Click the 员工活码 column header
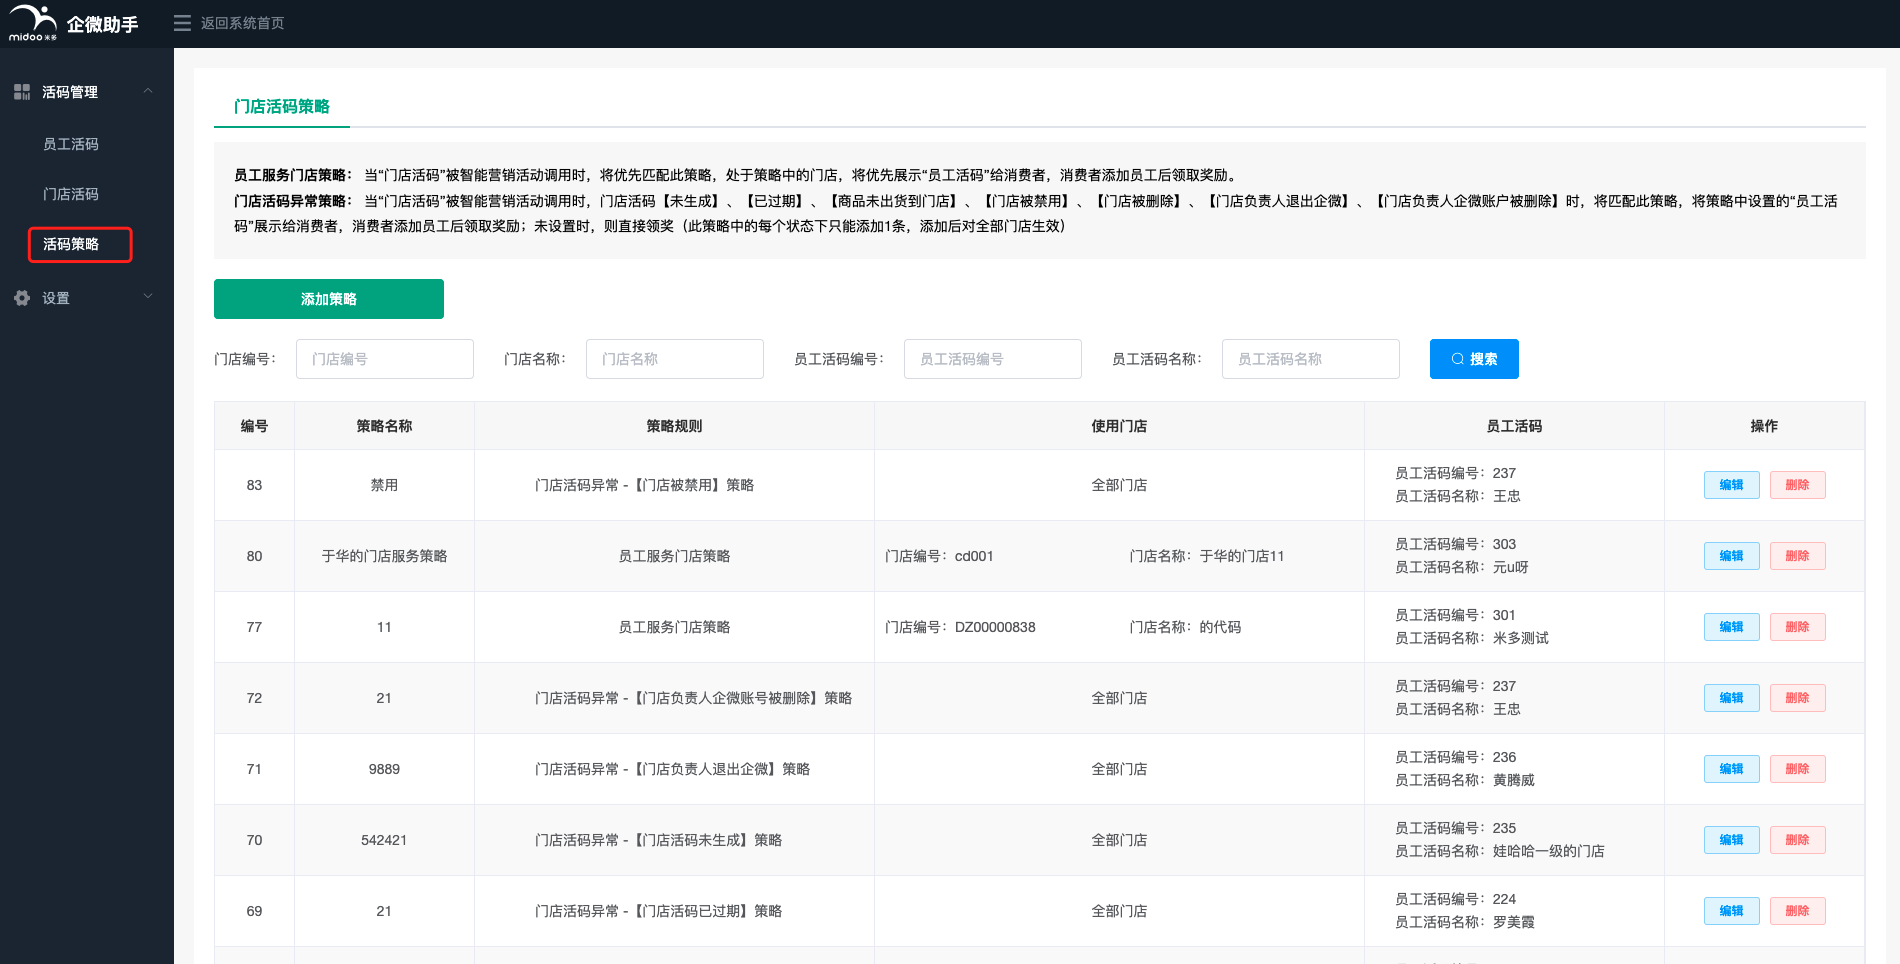1900x964 pixels. tap(1515, 426)
